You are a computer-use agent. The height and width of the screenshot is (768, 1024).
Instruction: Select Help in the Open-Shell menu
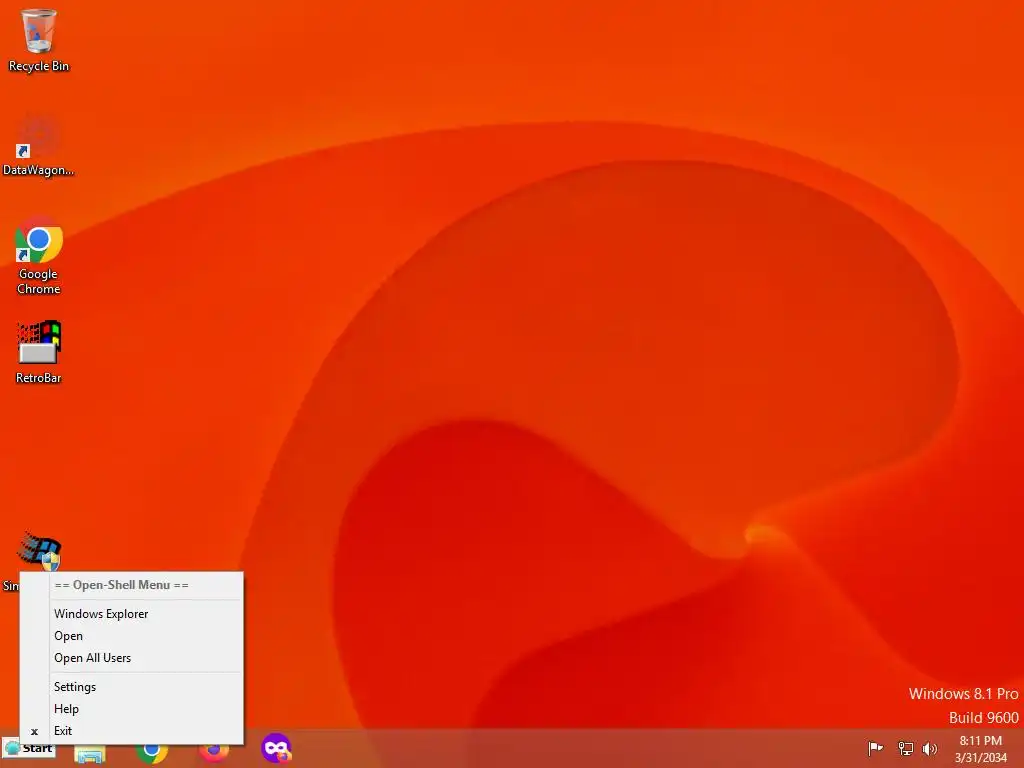point(146,709)
